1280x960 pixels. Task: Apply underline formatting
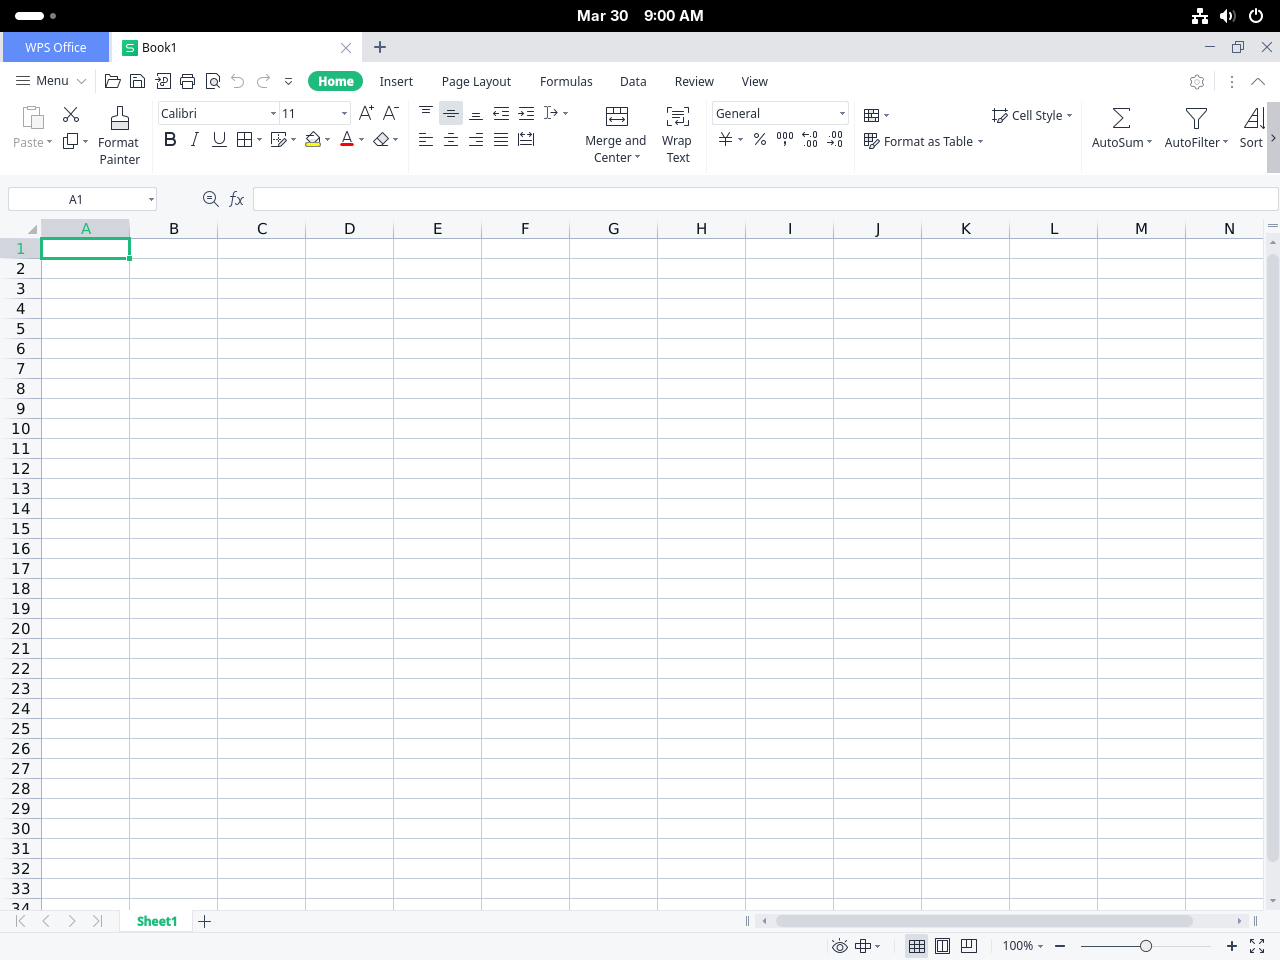(x=219, y=139)
